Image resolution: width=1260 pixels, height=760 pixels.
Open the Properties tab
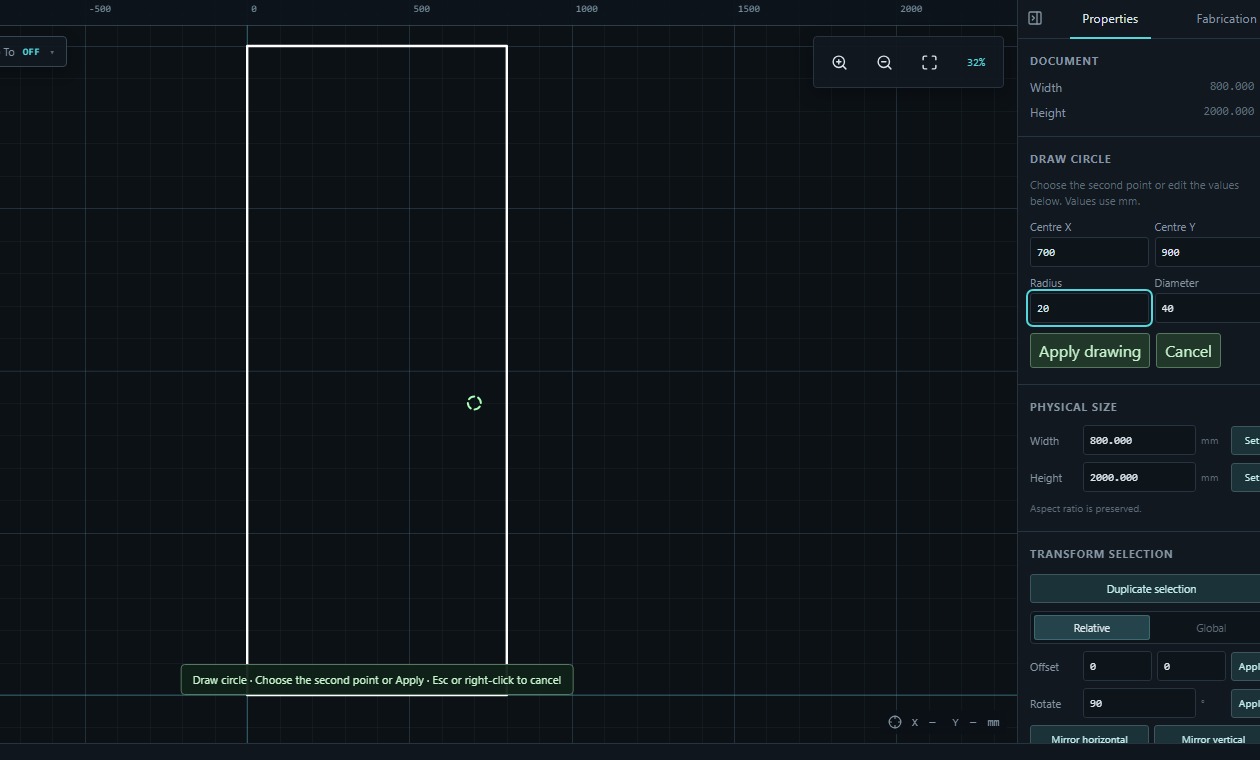tap(1110, 18)
